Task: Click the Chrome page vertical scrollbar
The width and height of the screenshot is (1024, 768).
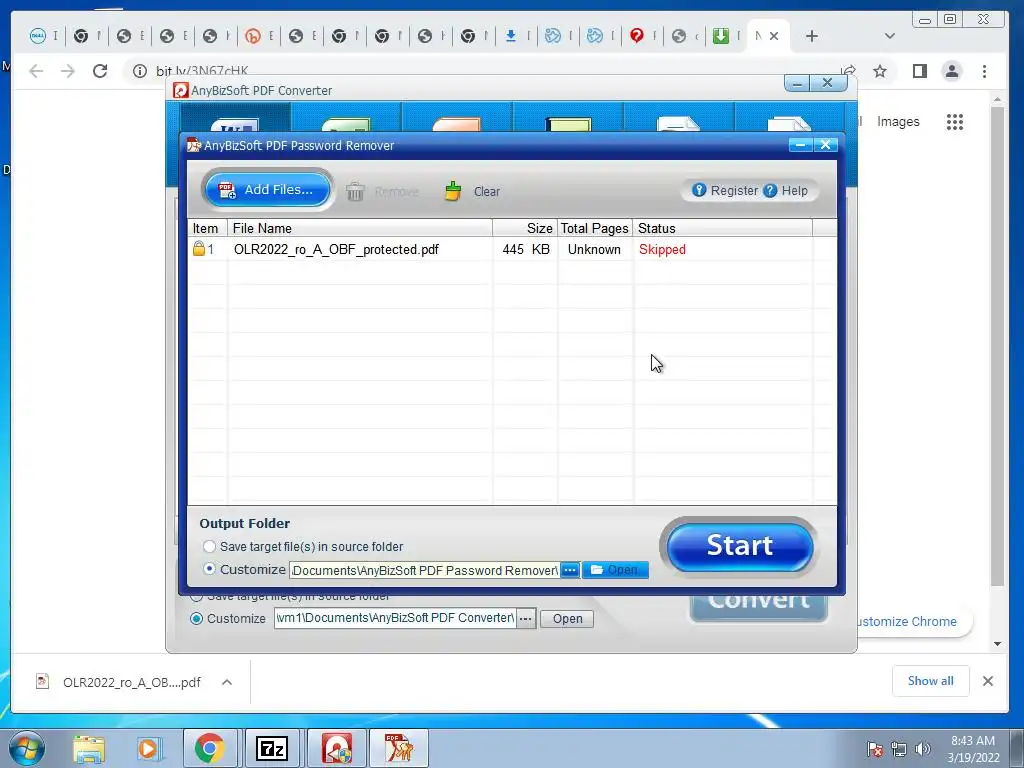Action: [x=997, y=347]
